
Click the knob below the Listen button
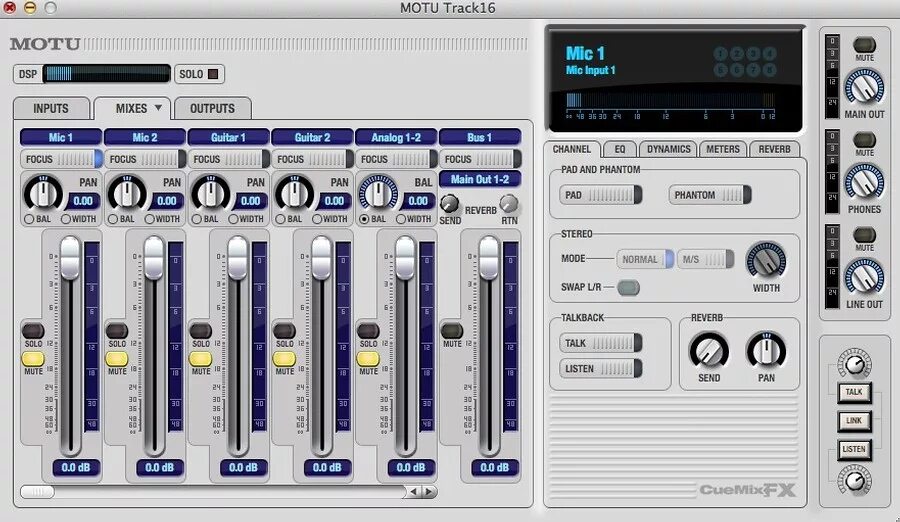click(x=855, y=480)
